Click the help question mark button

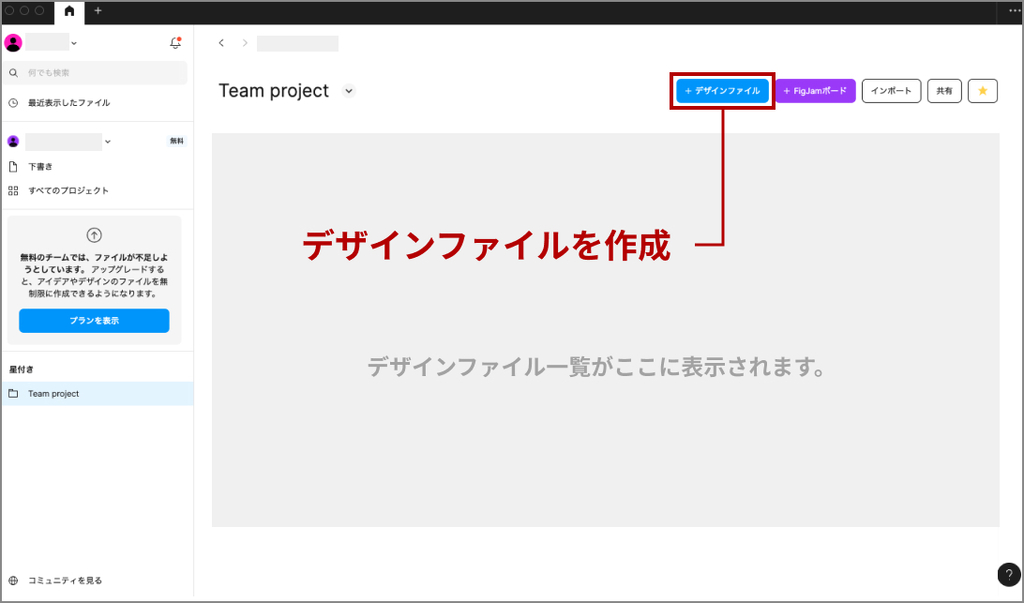pos(1008,574)
